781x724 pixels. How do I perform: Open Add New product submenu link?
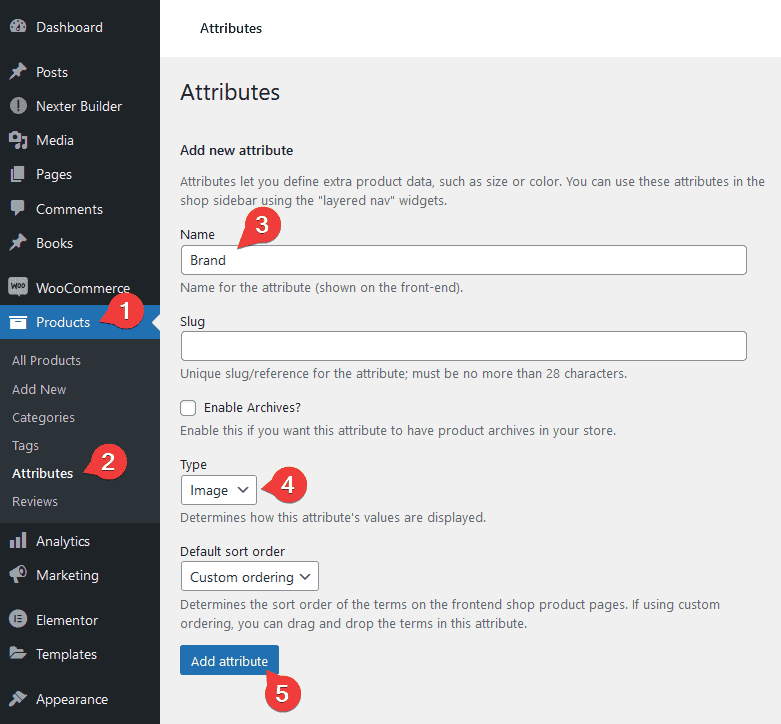click(39, 389)
